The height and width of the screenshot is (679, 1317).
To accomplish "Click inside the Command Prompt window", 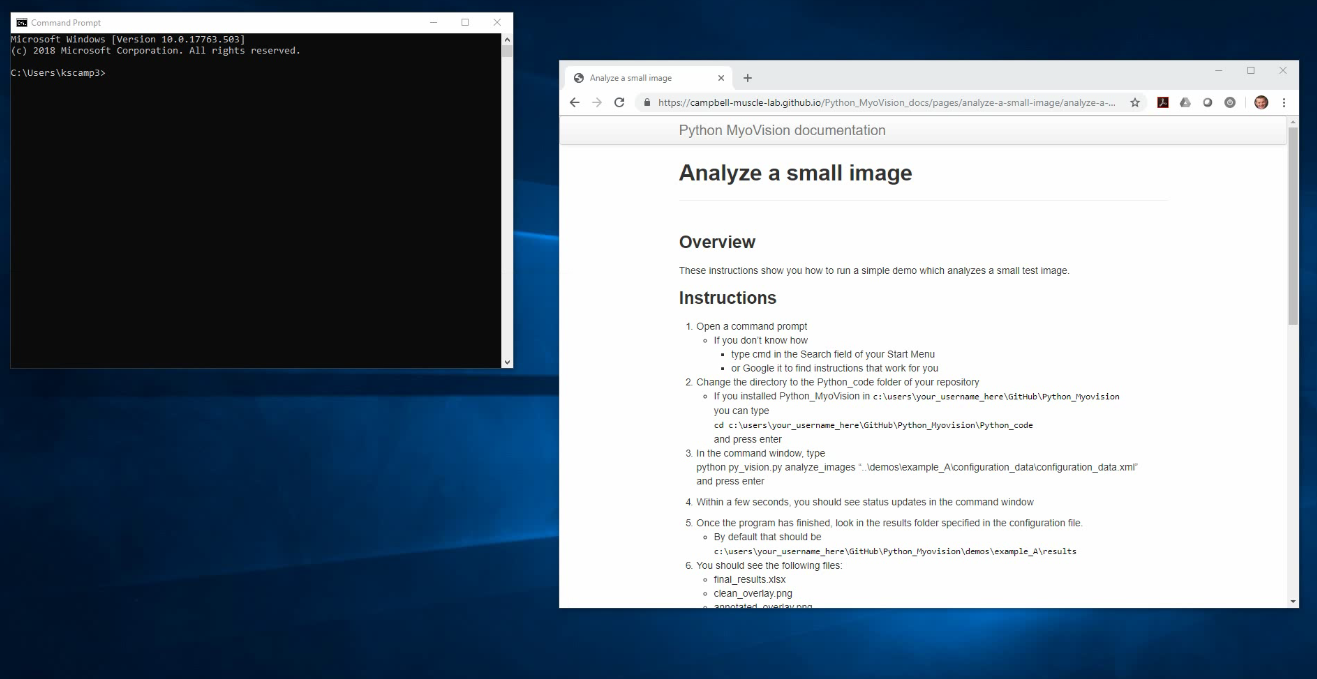I will (x=250, y=200).
